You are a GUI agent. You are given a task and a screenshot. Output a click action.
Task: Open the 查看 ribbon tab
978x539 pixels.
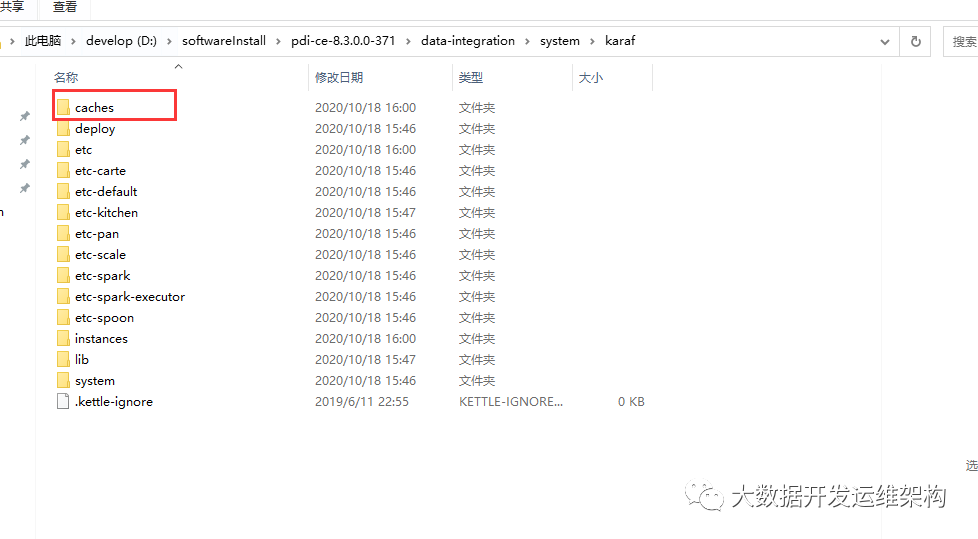(65, 7)
